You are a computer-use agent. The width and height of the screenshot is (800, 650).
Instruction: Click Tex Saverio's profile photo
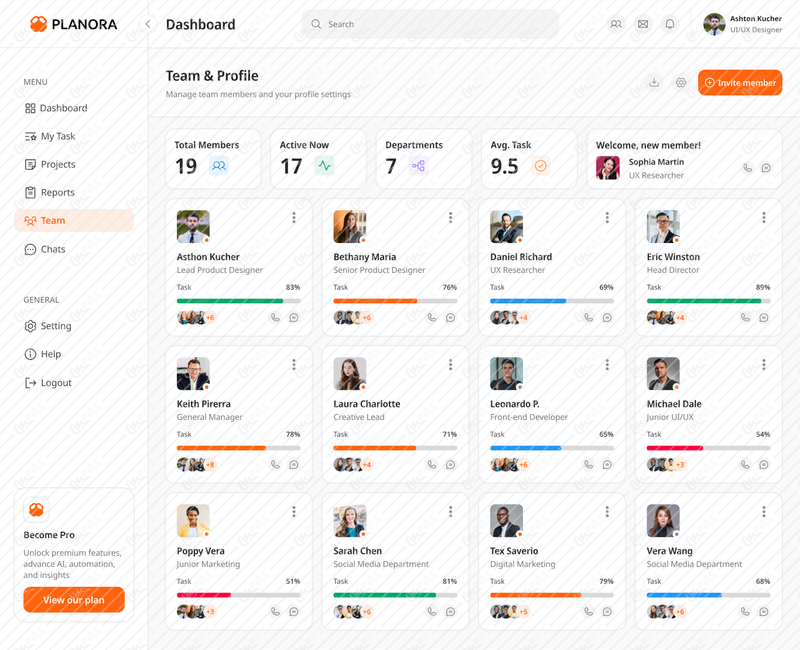(x=506, y=520)
